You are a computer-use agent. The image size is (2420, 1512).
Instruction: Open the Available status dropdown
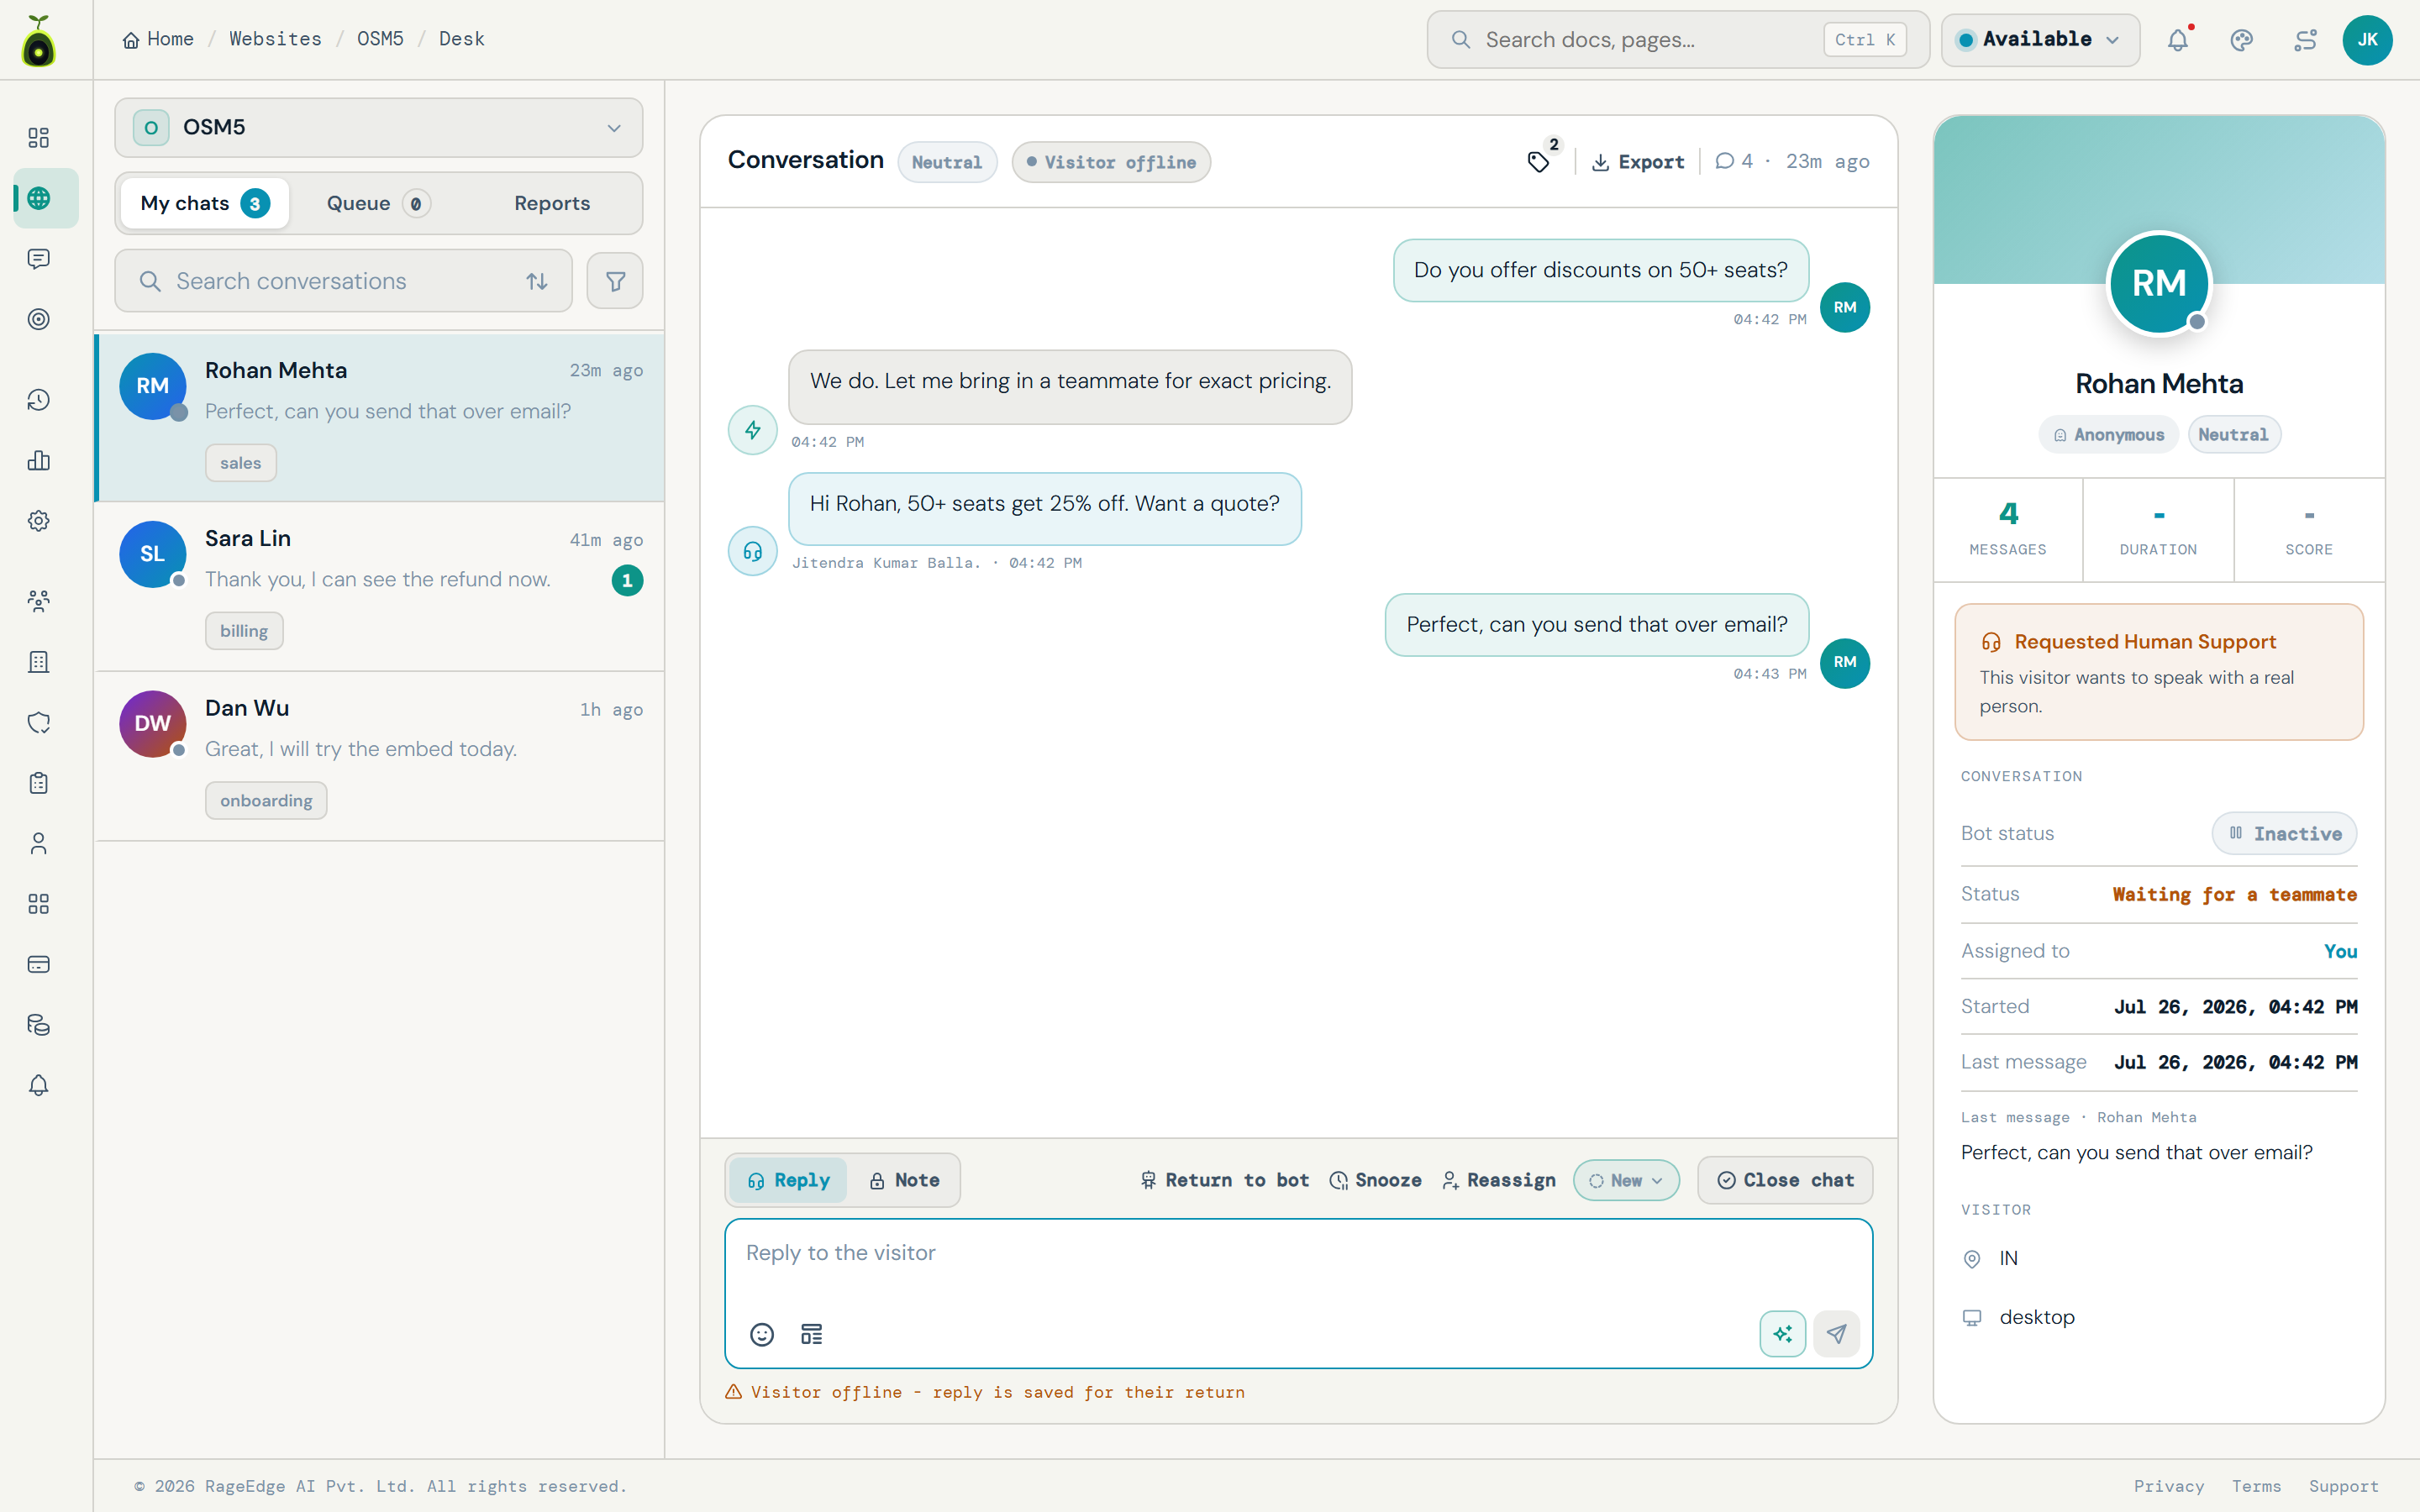(2040, 40)
